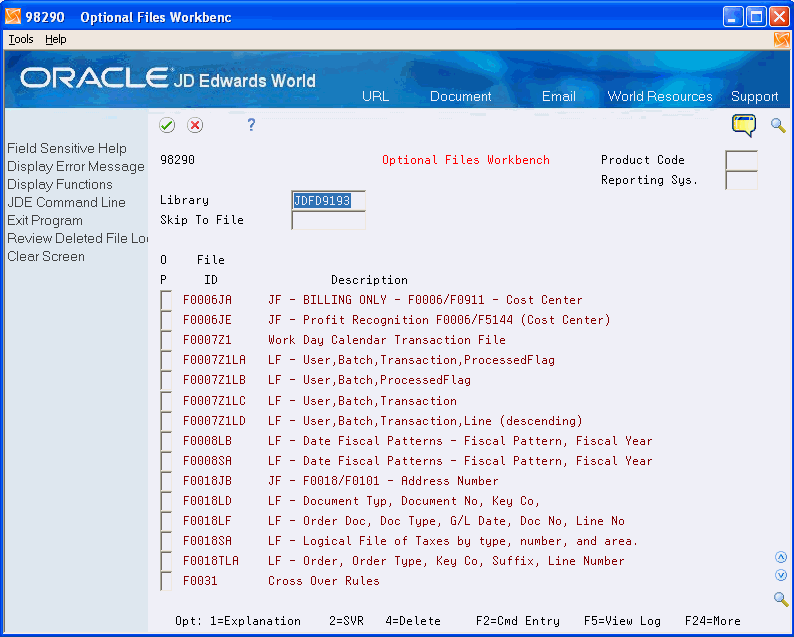
Task: Open JDE Command Line
Action: (x=66, y=203)
